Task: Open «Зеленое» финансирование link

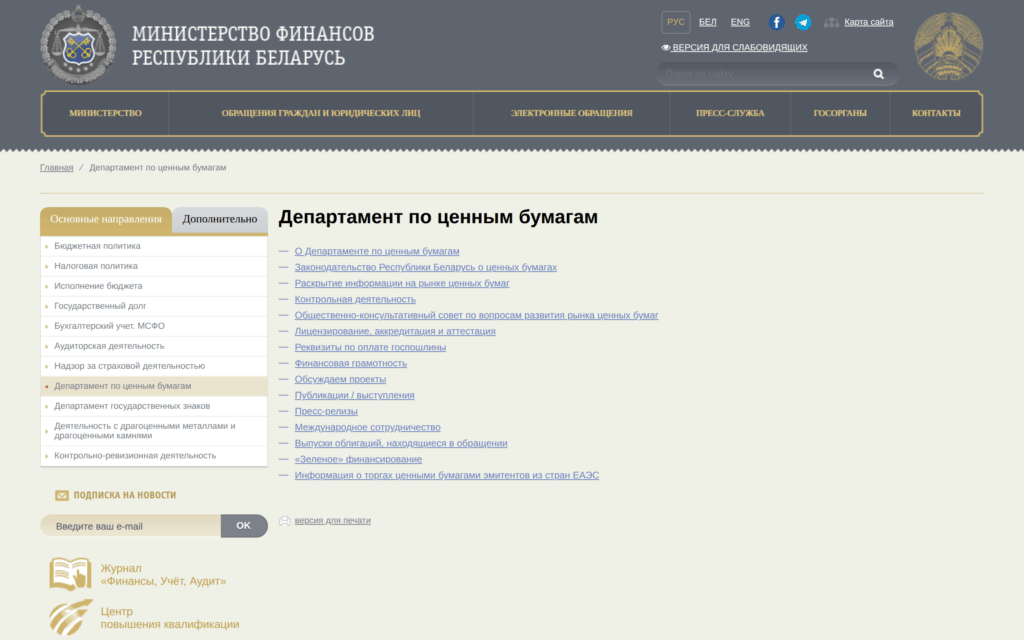Action: [358, 460]
